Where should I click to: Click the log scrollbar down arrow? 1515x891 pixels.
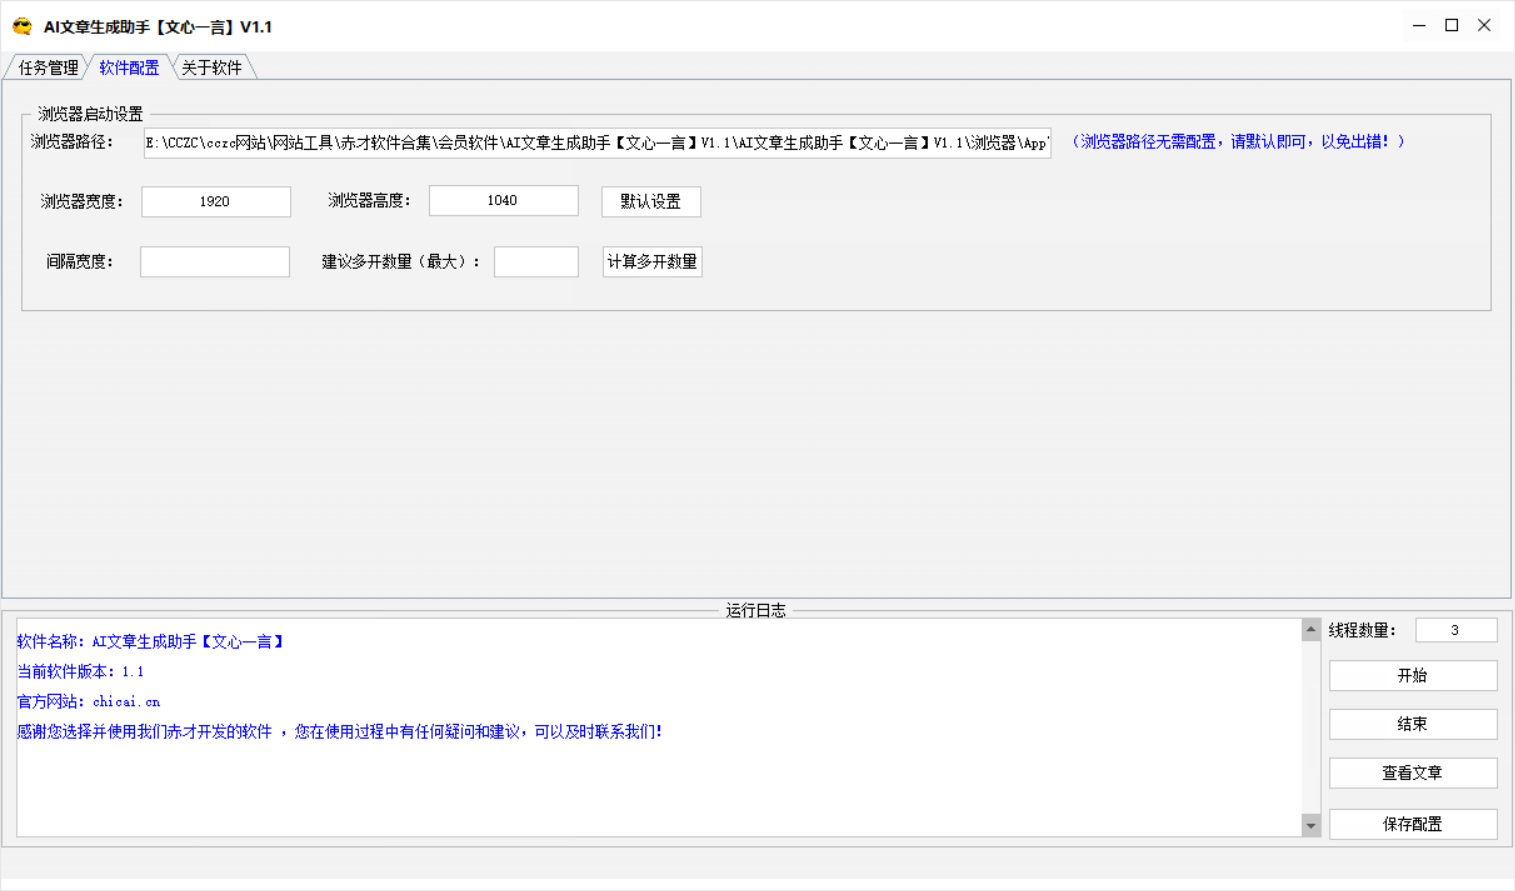pyautogui.click(x=1311, y=825)
